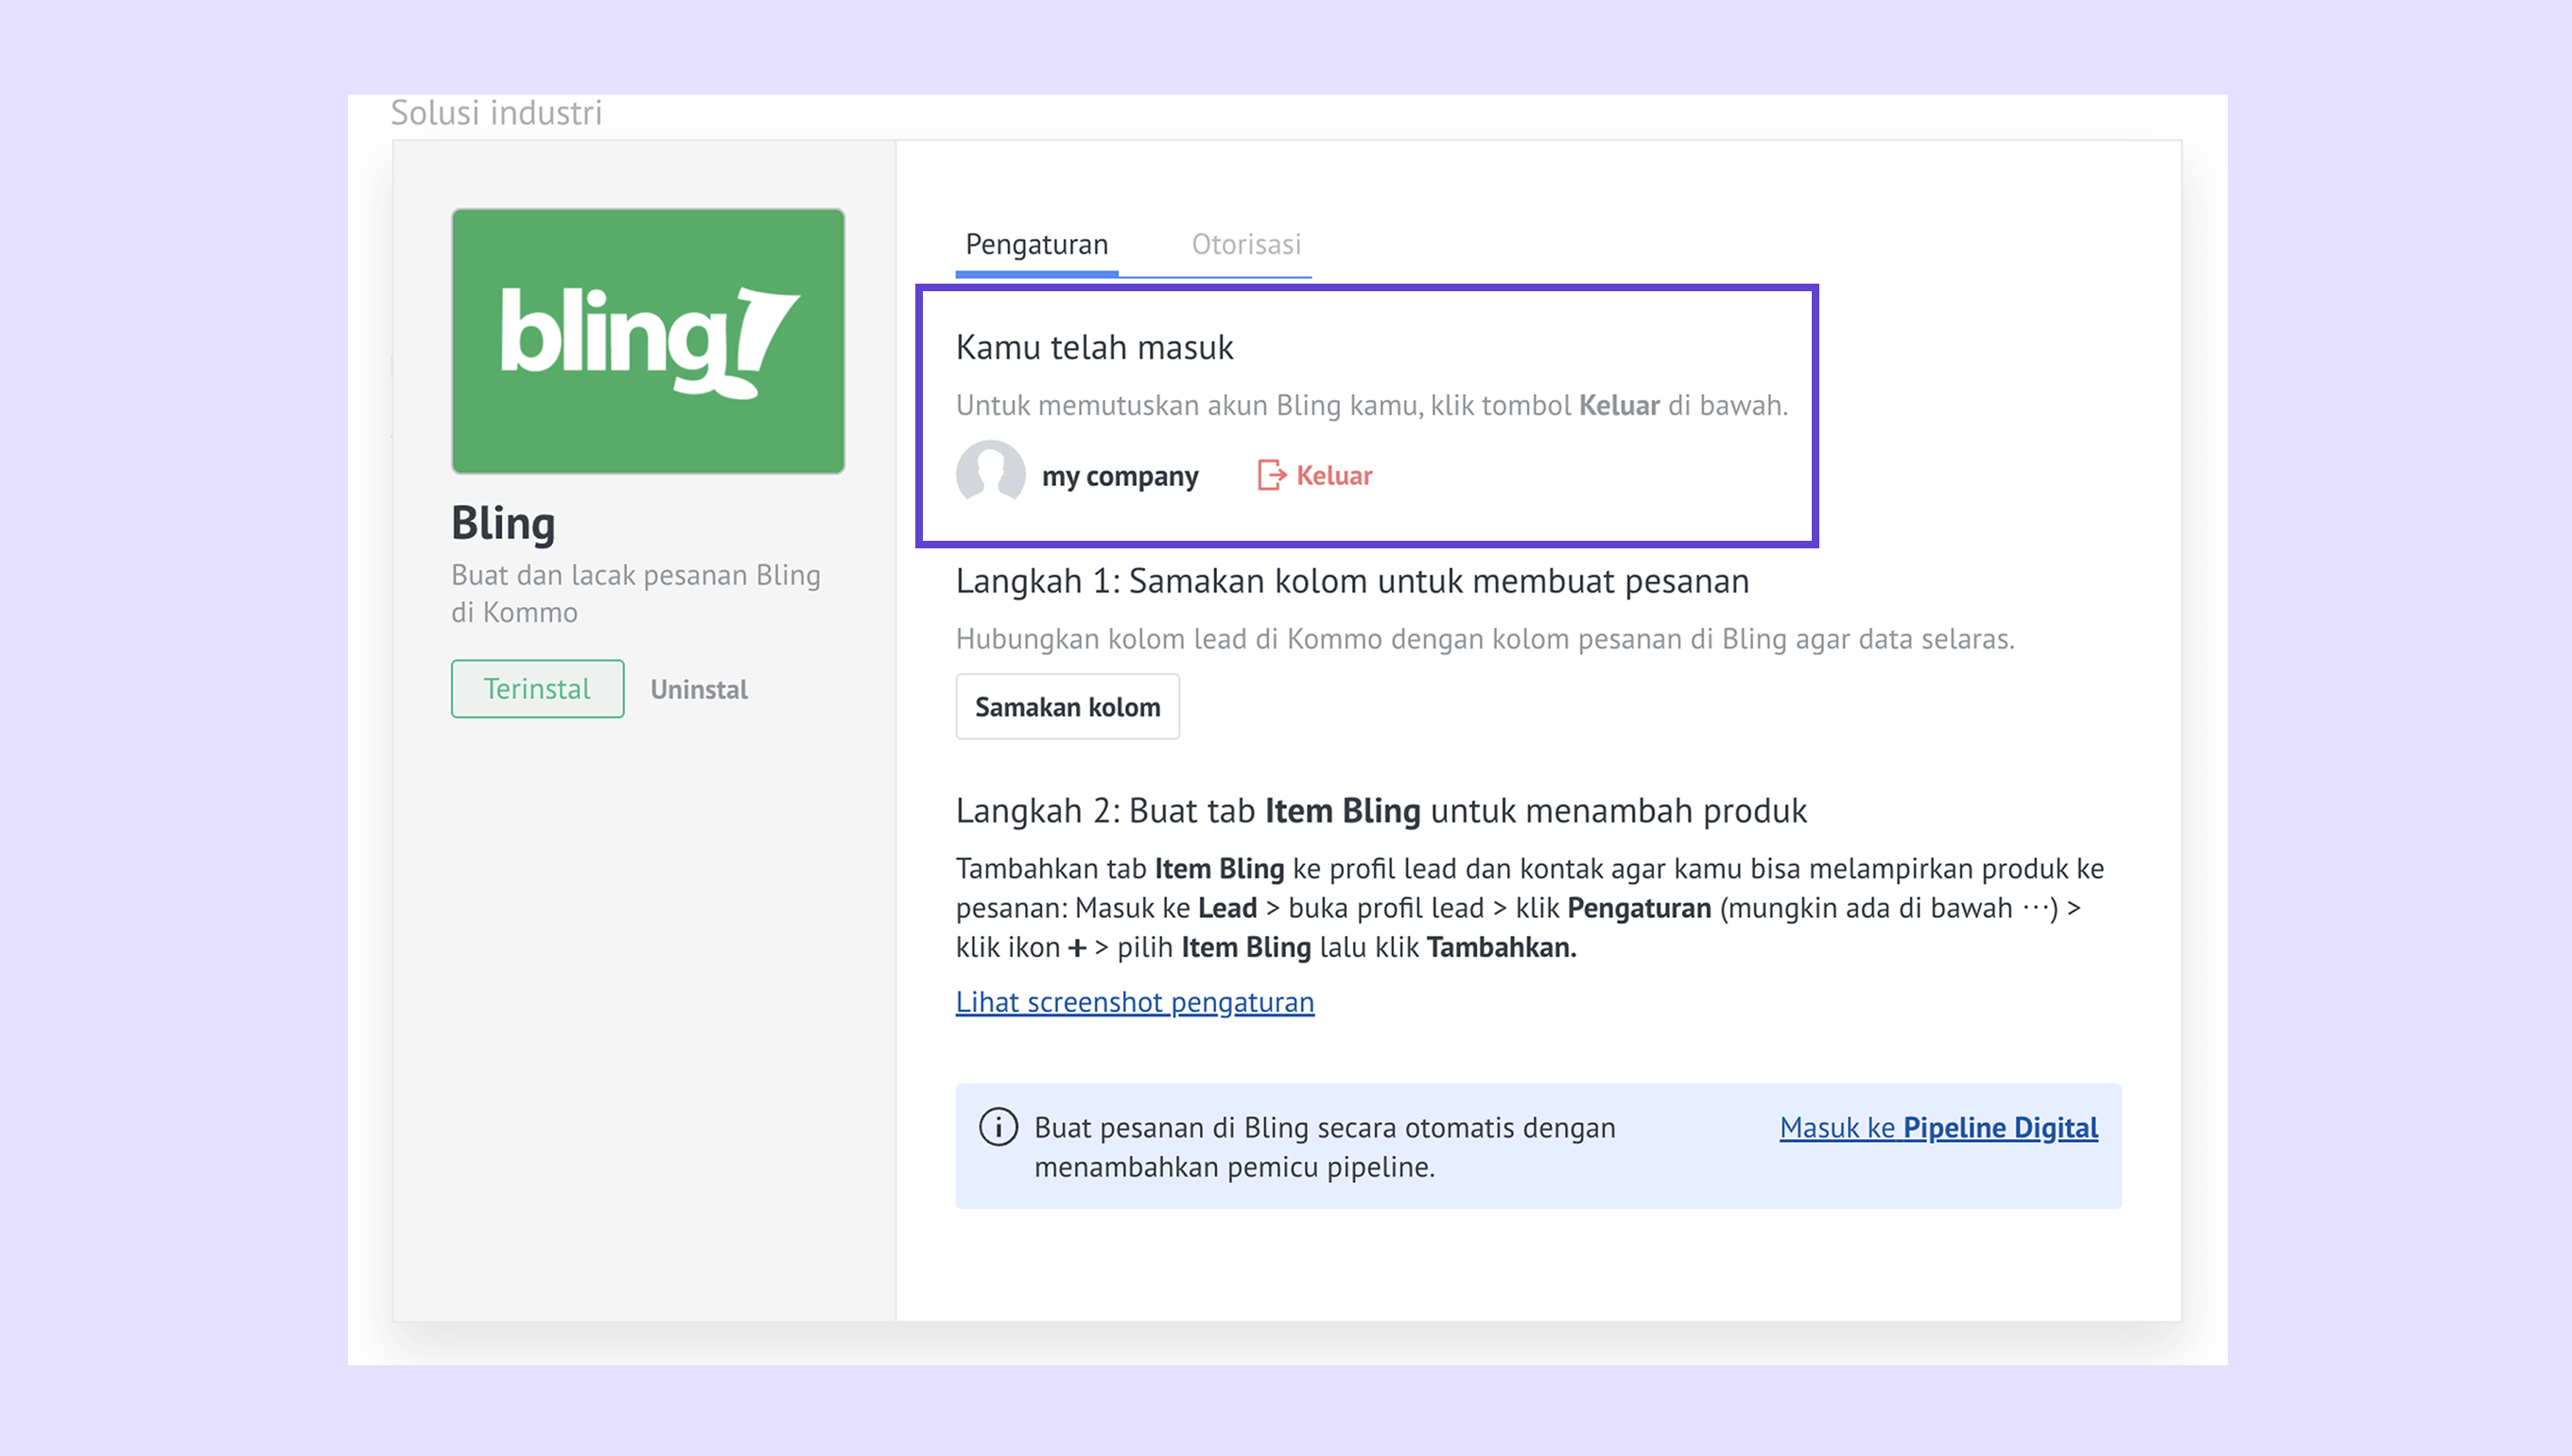The width and height of the screenshot is (2572, 1456).
Task: Follow Masuk ke Pipeline Digital link
Action: click(x=1938, y=1127)
